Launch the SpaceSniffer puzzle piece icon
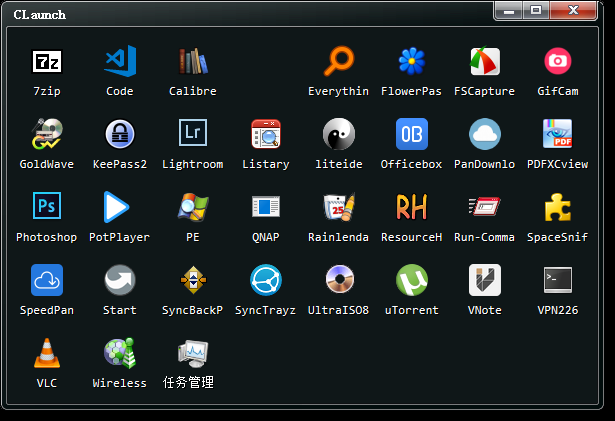The image size is (615, 421). pyautogui.click(x=558, y=207)
